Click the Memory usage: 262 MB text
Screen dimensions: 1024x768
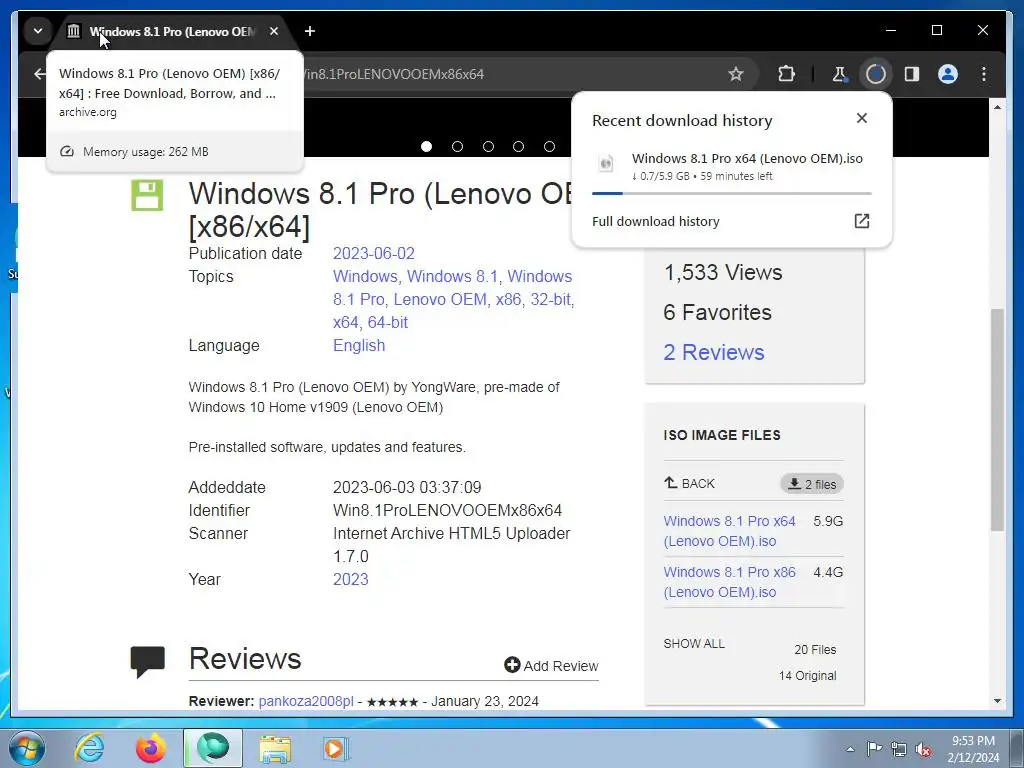point(146,152)
